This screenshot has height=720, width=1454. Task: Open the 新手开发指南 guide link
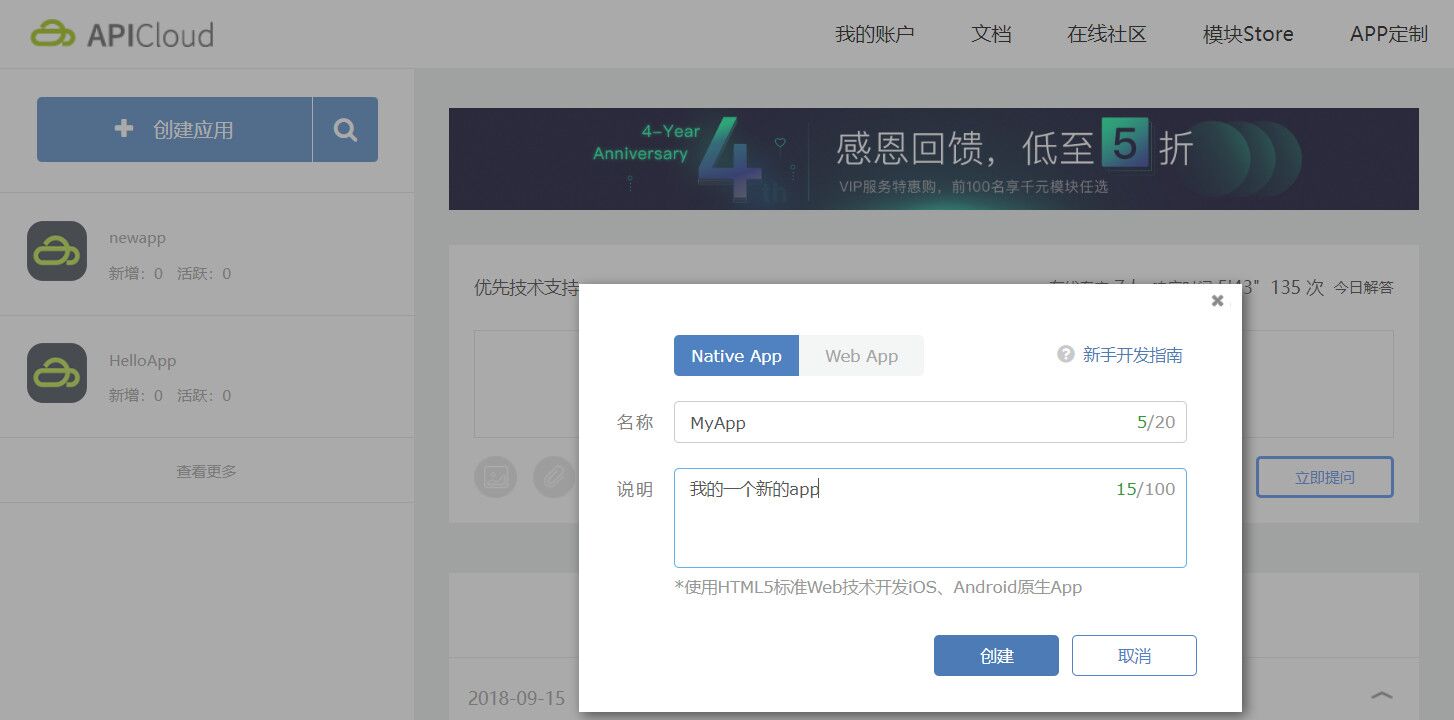point(1134,354)
